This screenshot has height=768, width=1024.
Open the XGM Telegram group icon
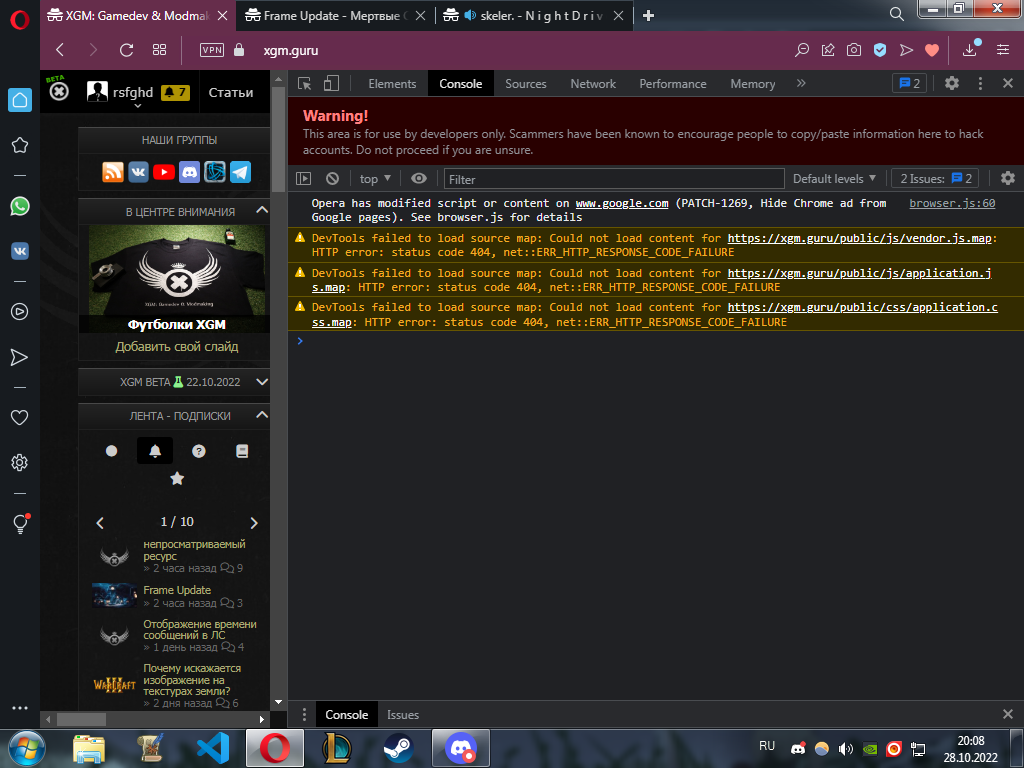click(x=240, y=172)
